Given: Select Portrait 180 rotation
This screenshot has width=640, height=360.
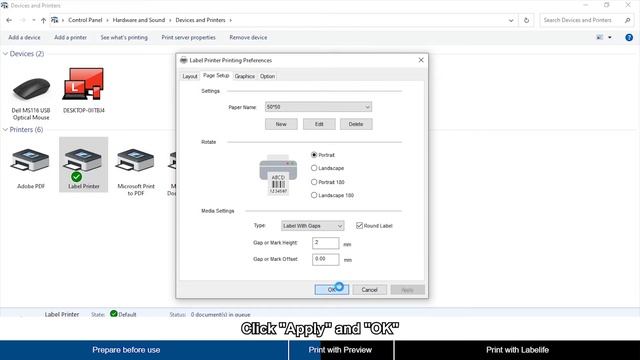Looking at the screenshot, I should pos(314,182).
